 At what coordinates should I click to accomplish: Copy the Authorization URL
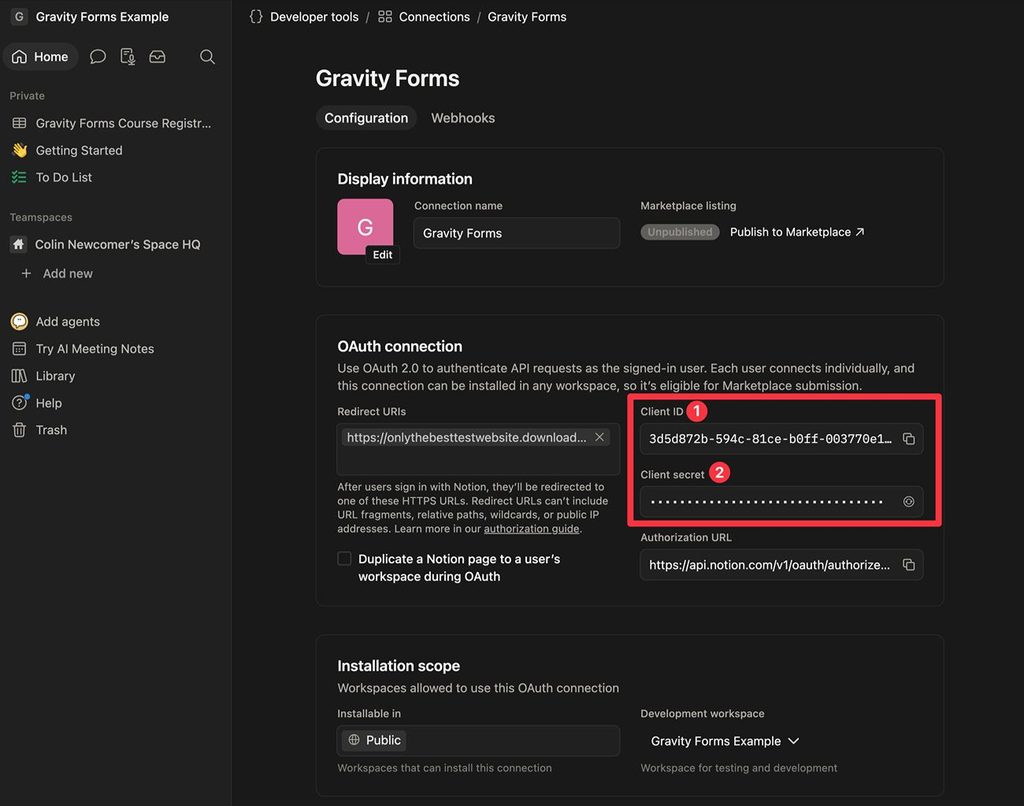908,565
